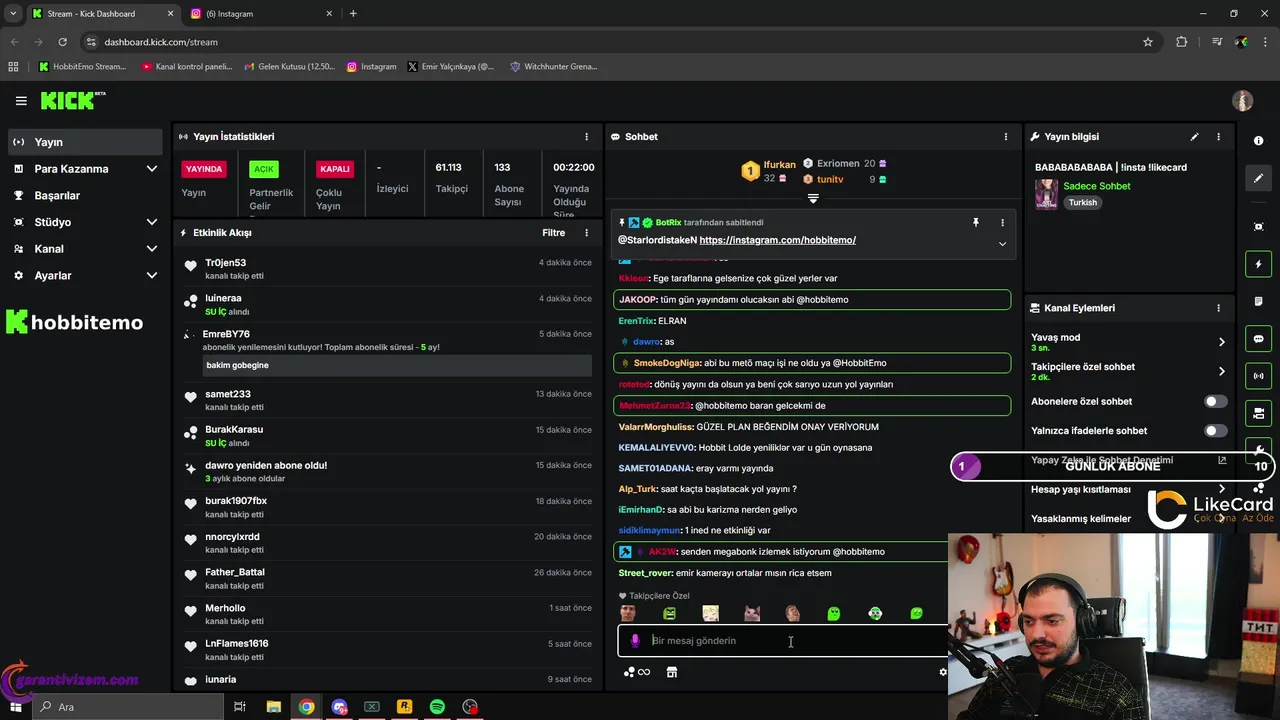Click the lightning bolt icon in right sidebar
1280x720 pixels.
[x=1259, y=264]
